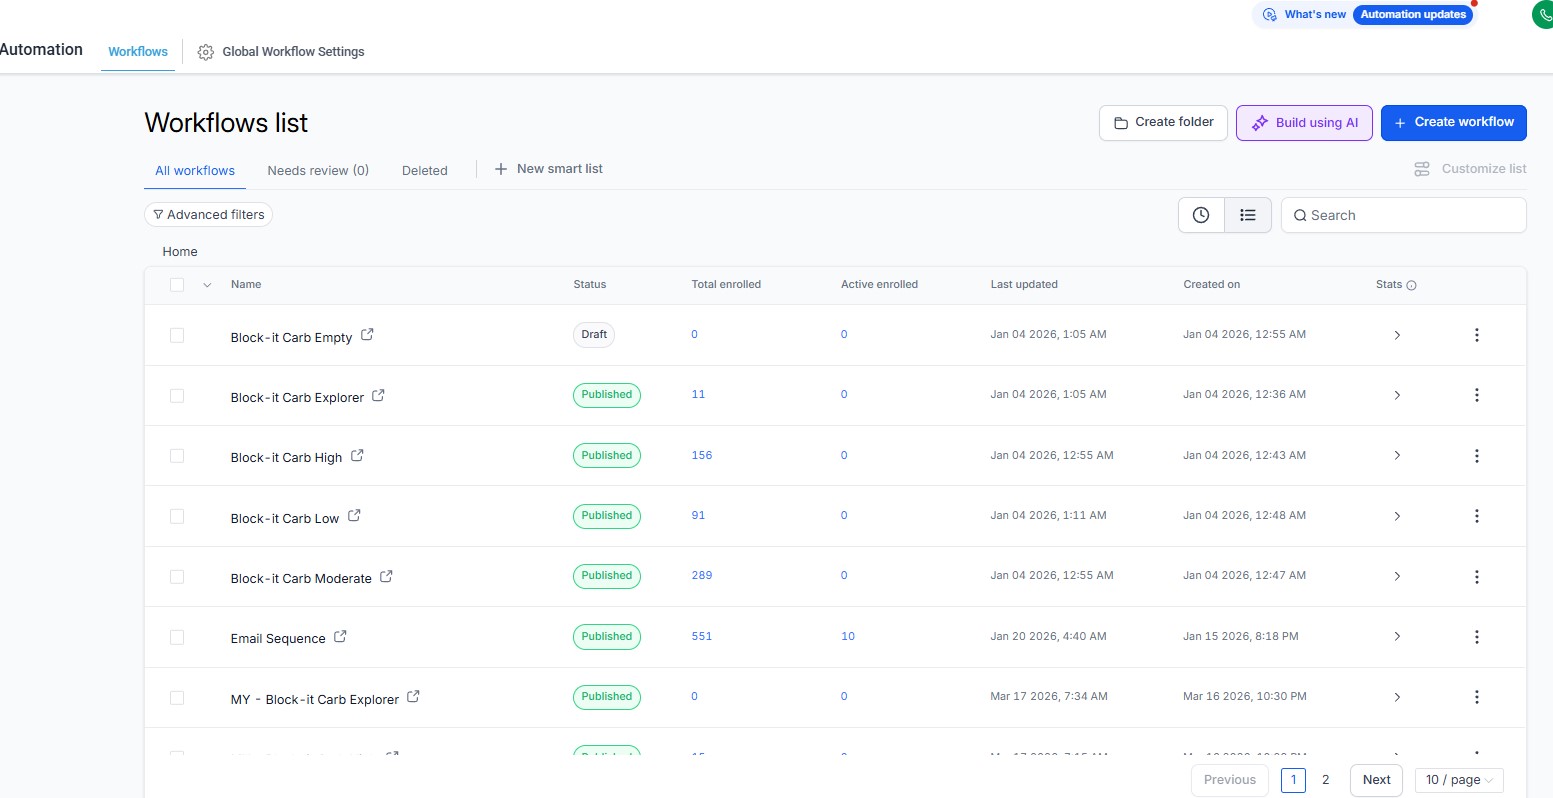
Task: Expand stats for Block-it Carb Empty
Action: click(1397, 335)
